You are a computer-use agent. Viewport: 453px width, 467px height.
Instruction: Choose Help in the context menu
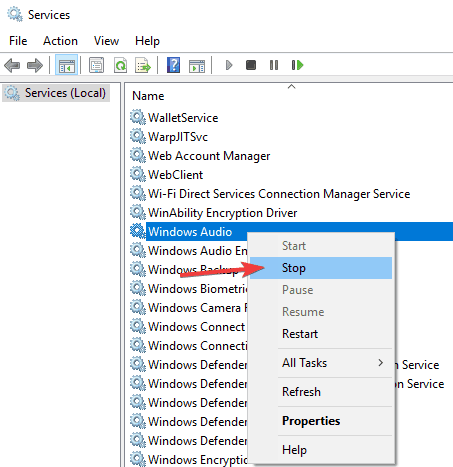pos(321,450)
